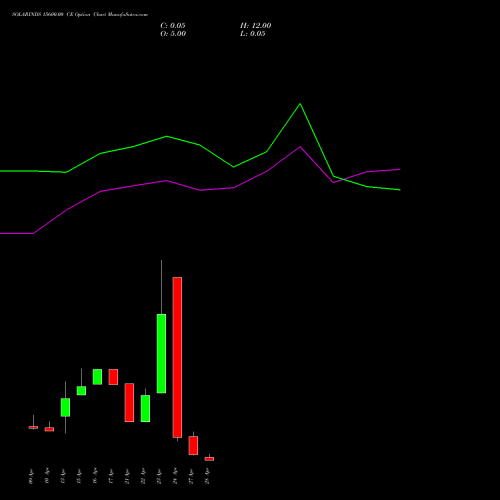Screen dimensions: 500x500
Task: Click the close value 'C: 0.05'
Action: click(173, 26)
